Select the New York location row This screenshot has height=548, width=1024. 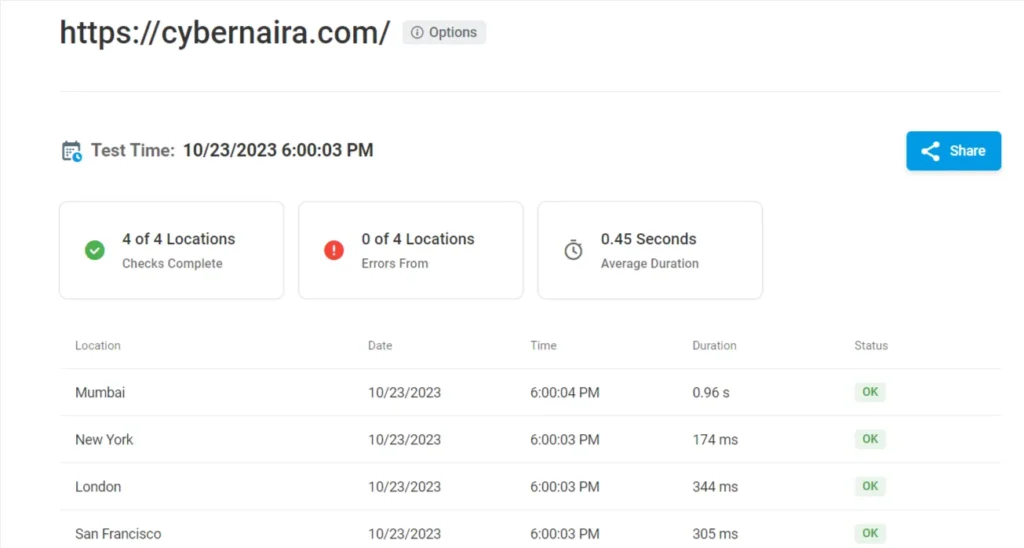point(530,440)
